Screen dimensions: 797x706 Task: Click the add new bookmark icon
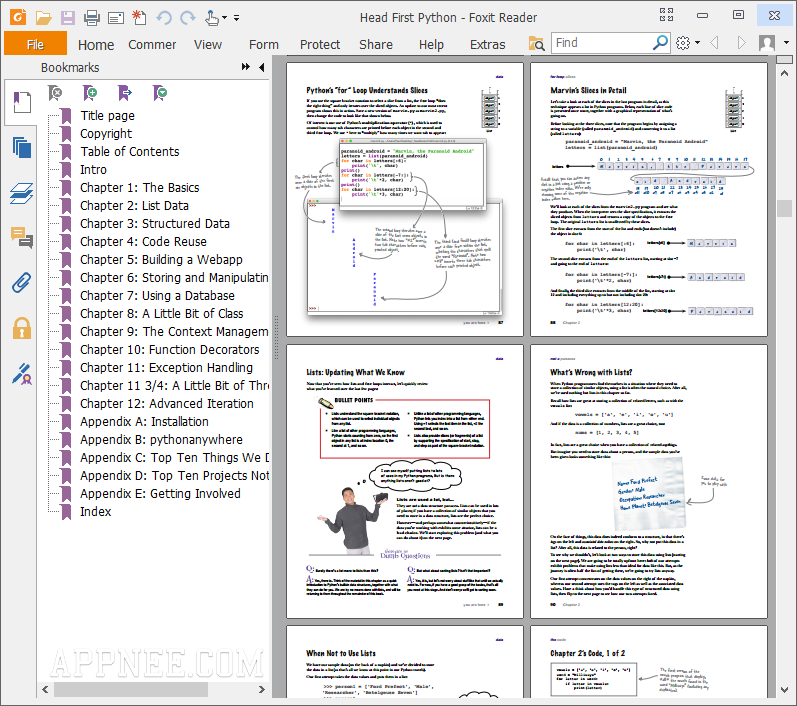(x=90, y=93)
